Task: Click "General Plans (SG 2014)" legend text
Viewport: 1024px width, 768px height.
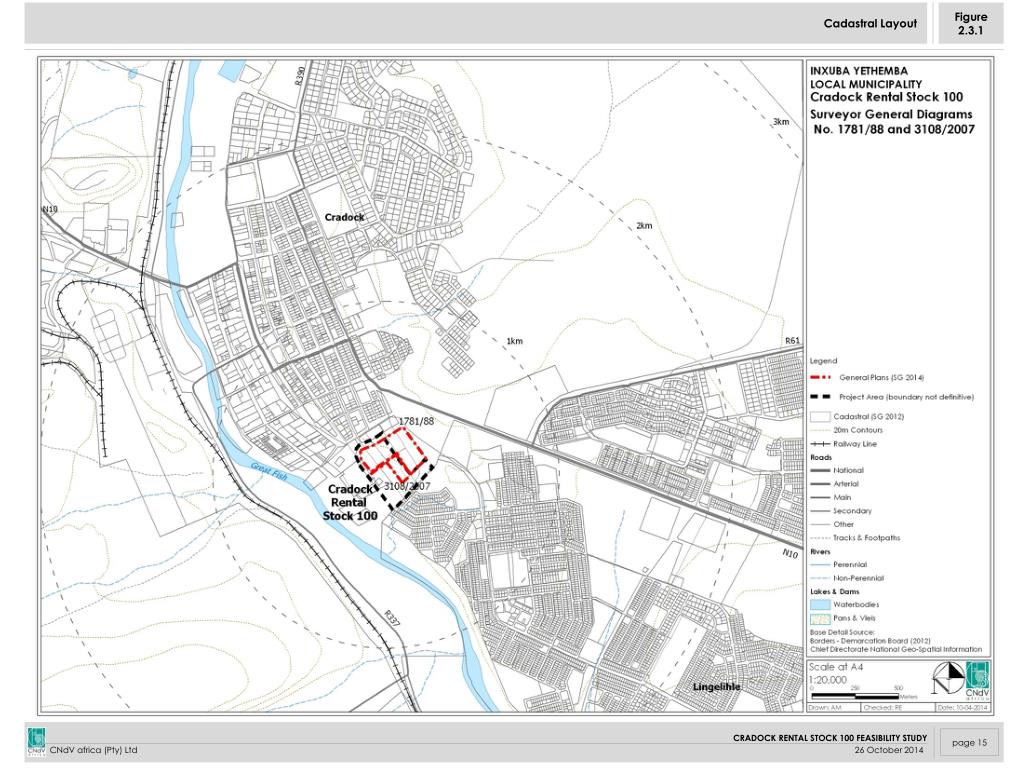Action: tap(882, 377)
